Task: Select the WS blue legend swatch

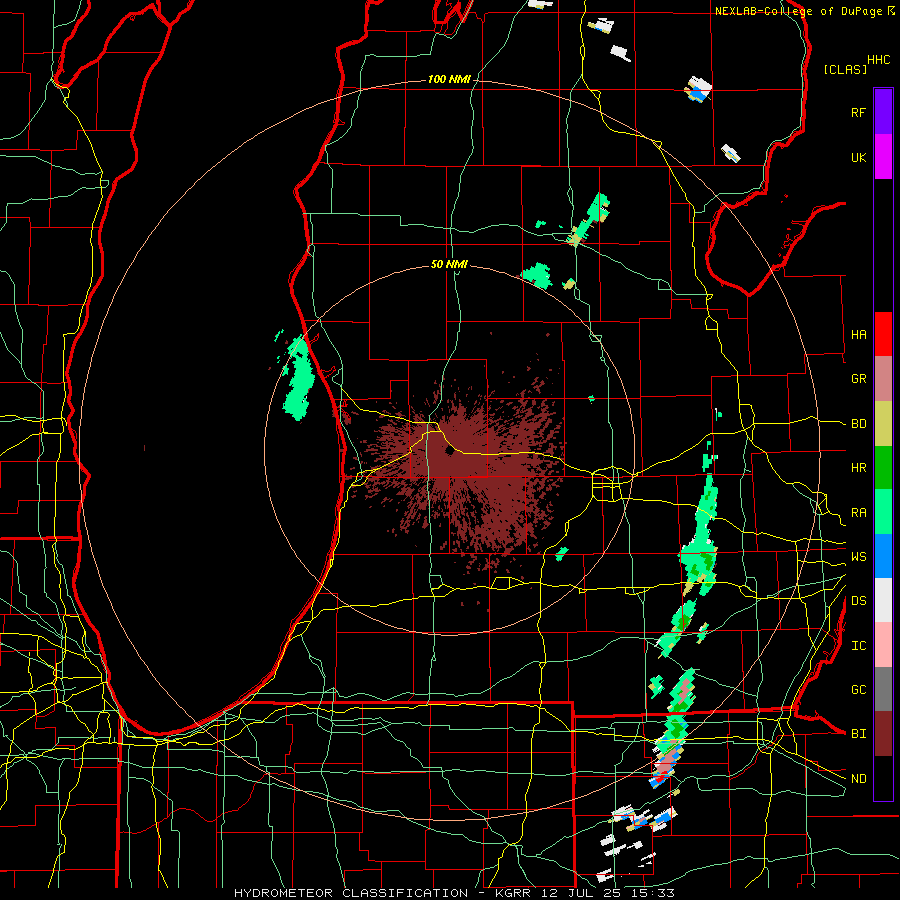Action: coord(883,556)
